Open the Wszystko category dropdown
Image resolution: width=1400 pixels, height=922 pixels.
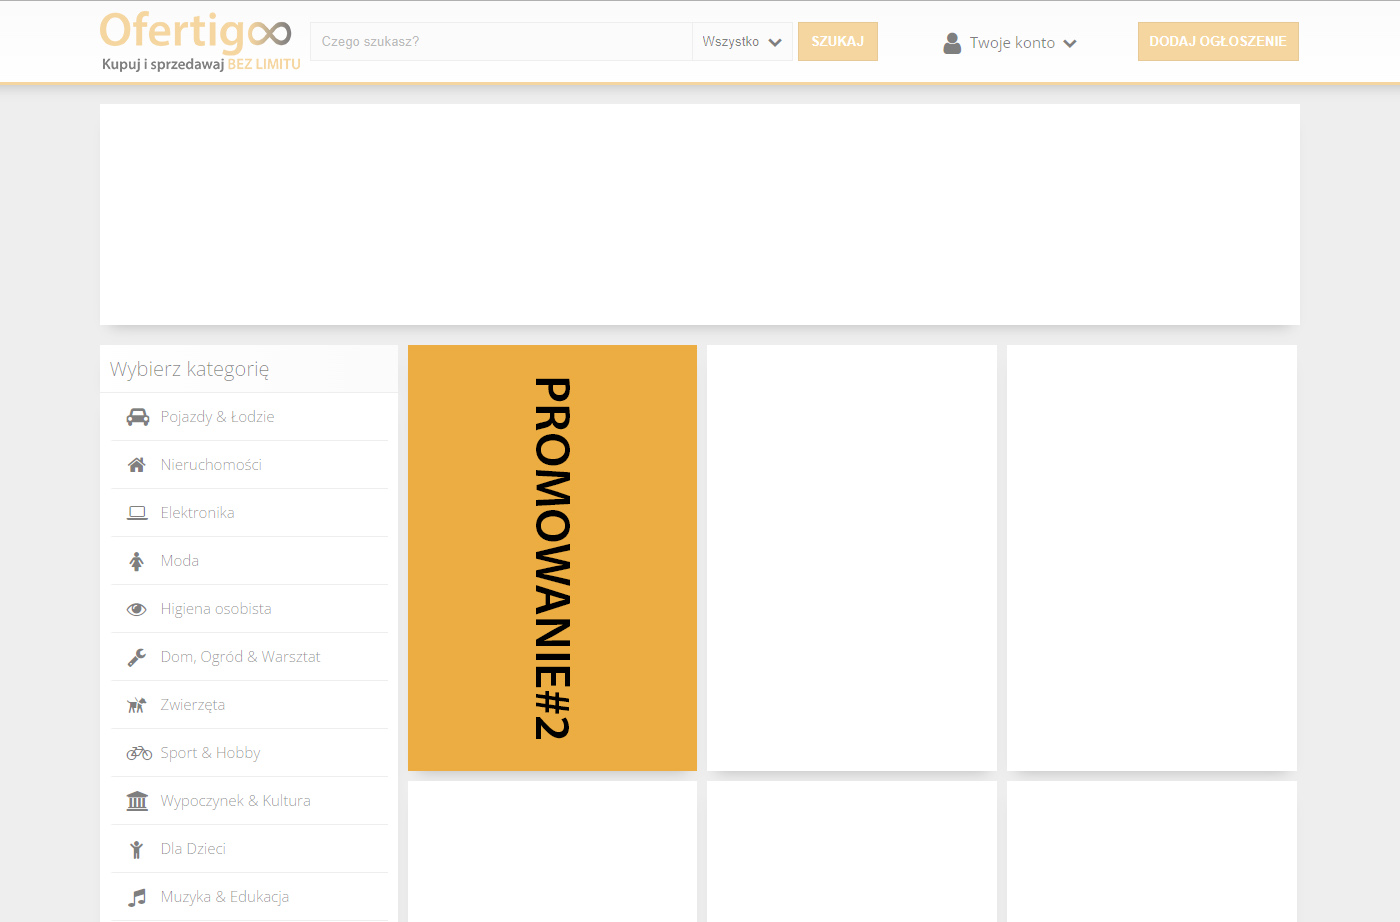coord(741,42)
